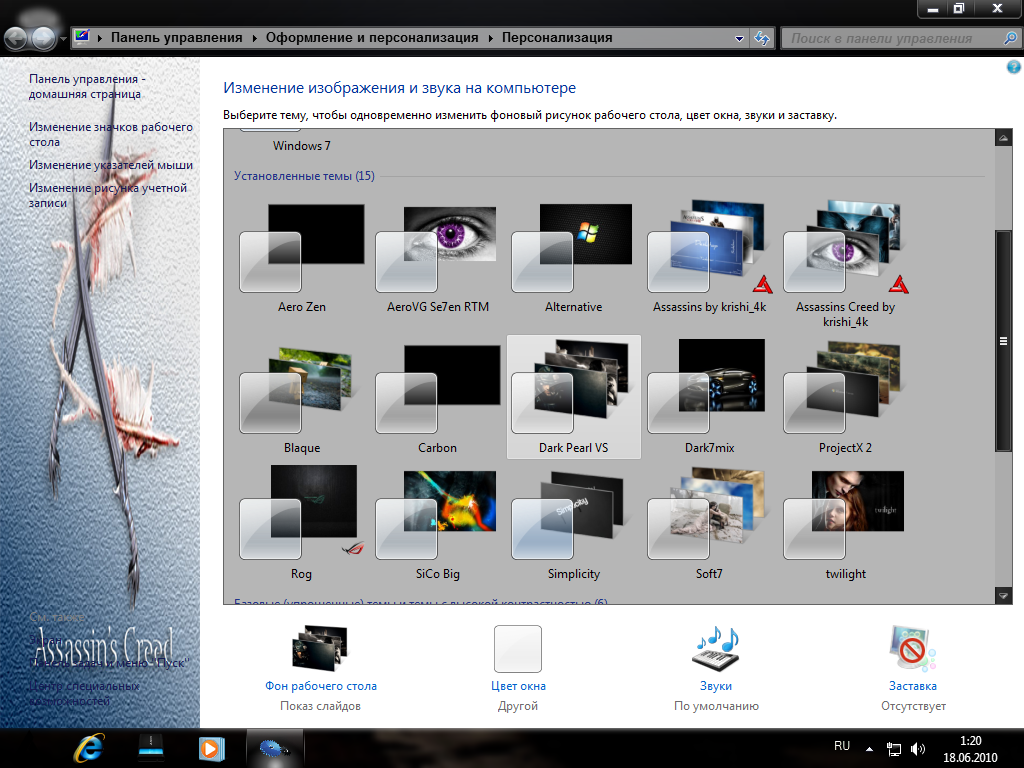Image resolution: width=1024 pixels, height=768 pixels.
Task: Expand the arrow after Панель управления
Action: click(254, 38)
